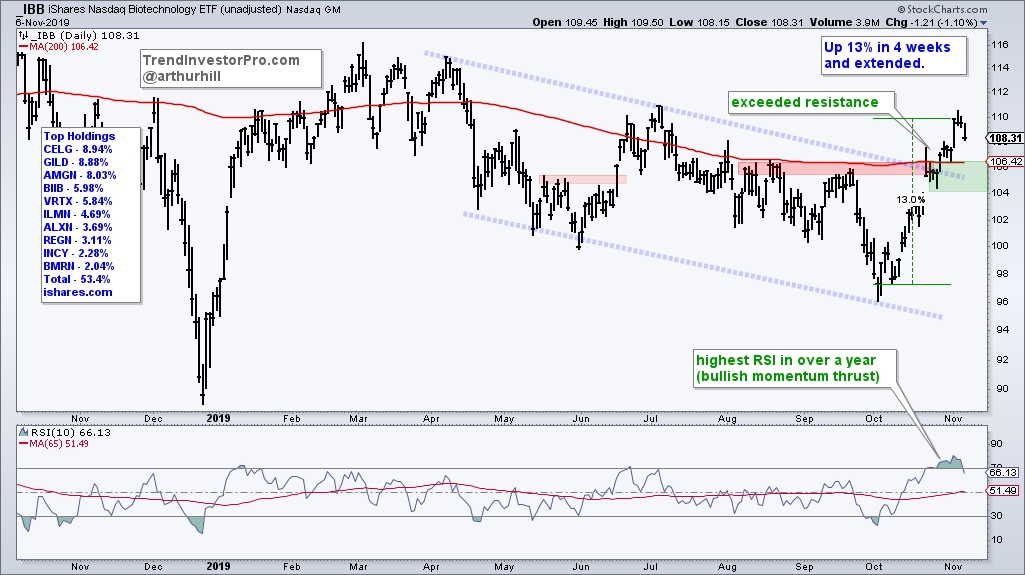Click the 'Chg -1.21 (-1.10%)' value

[931, 22]
